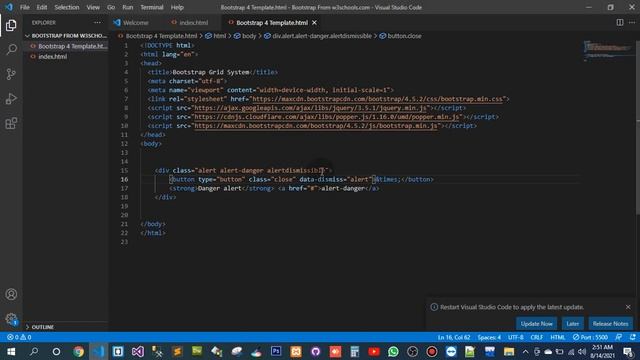Open the File Explorer taskbar icon
The image size is (640, 360).
tap(509, 351)
